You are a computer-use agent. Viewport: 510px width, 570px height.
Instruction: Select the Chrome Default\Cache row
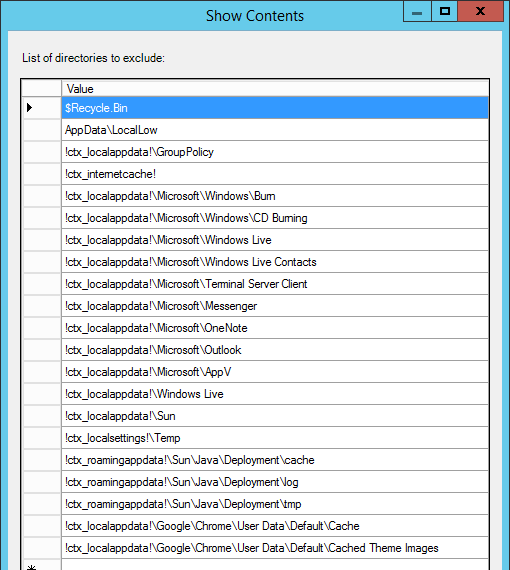pyautogui.click(x=275, y=526)
